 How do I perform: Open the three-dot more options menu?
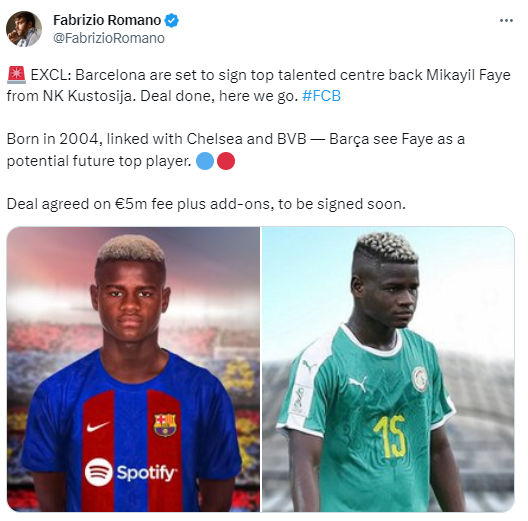coord(506,21)
